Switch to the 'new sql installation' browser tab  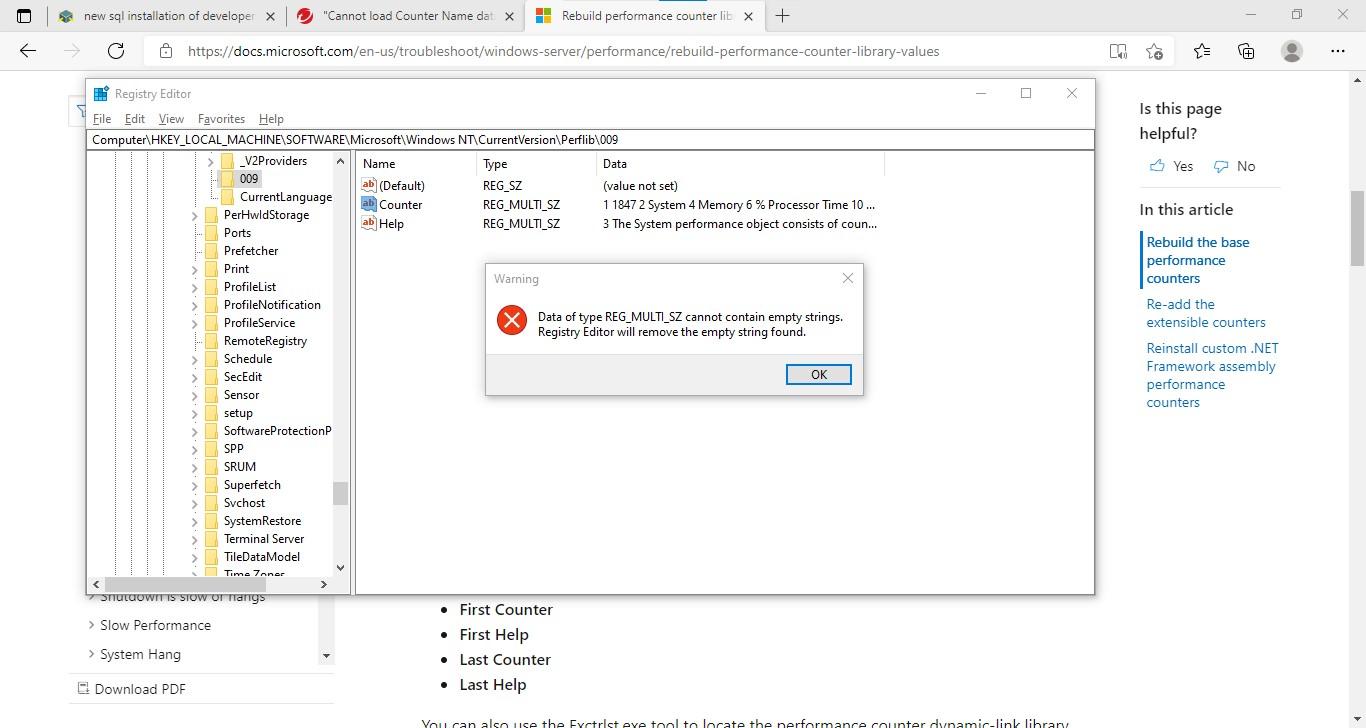166,16
